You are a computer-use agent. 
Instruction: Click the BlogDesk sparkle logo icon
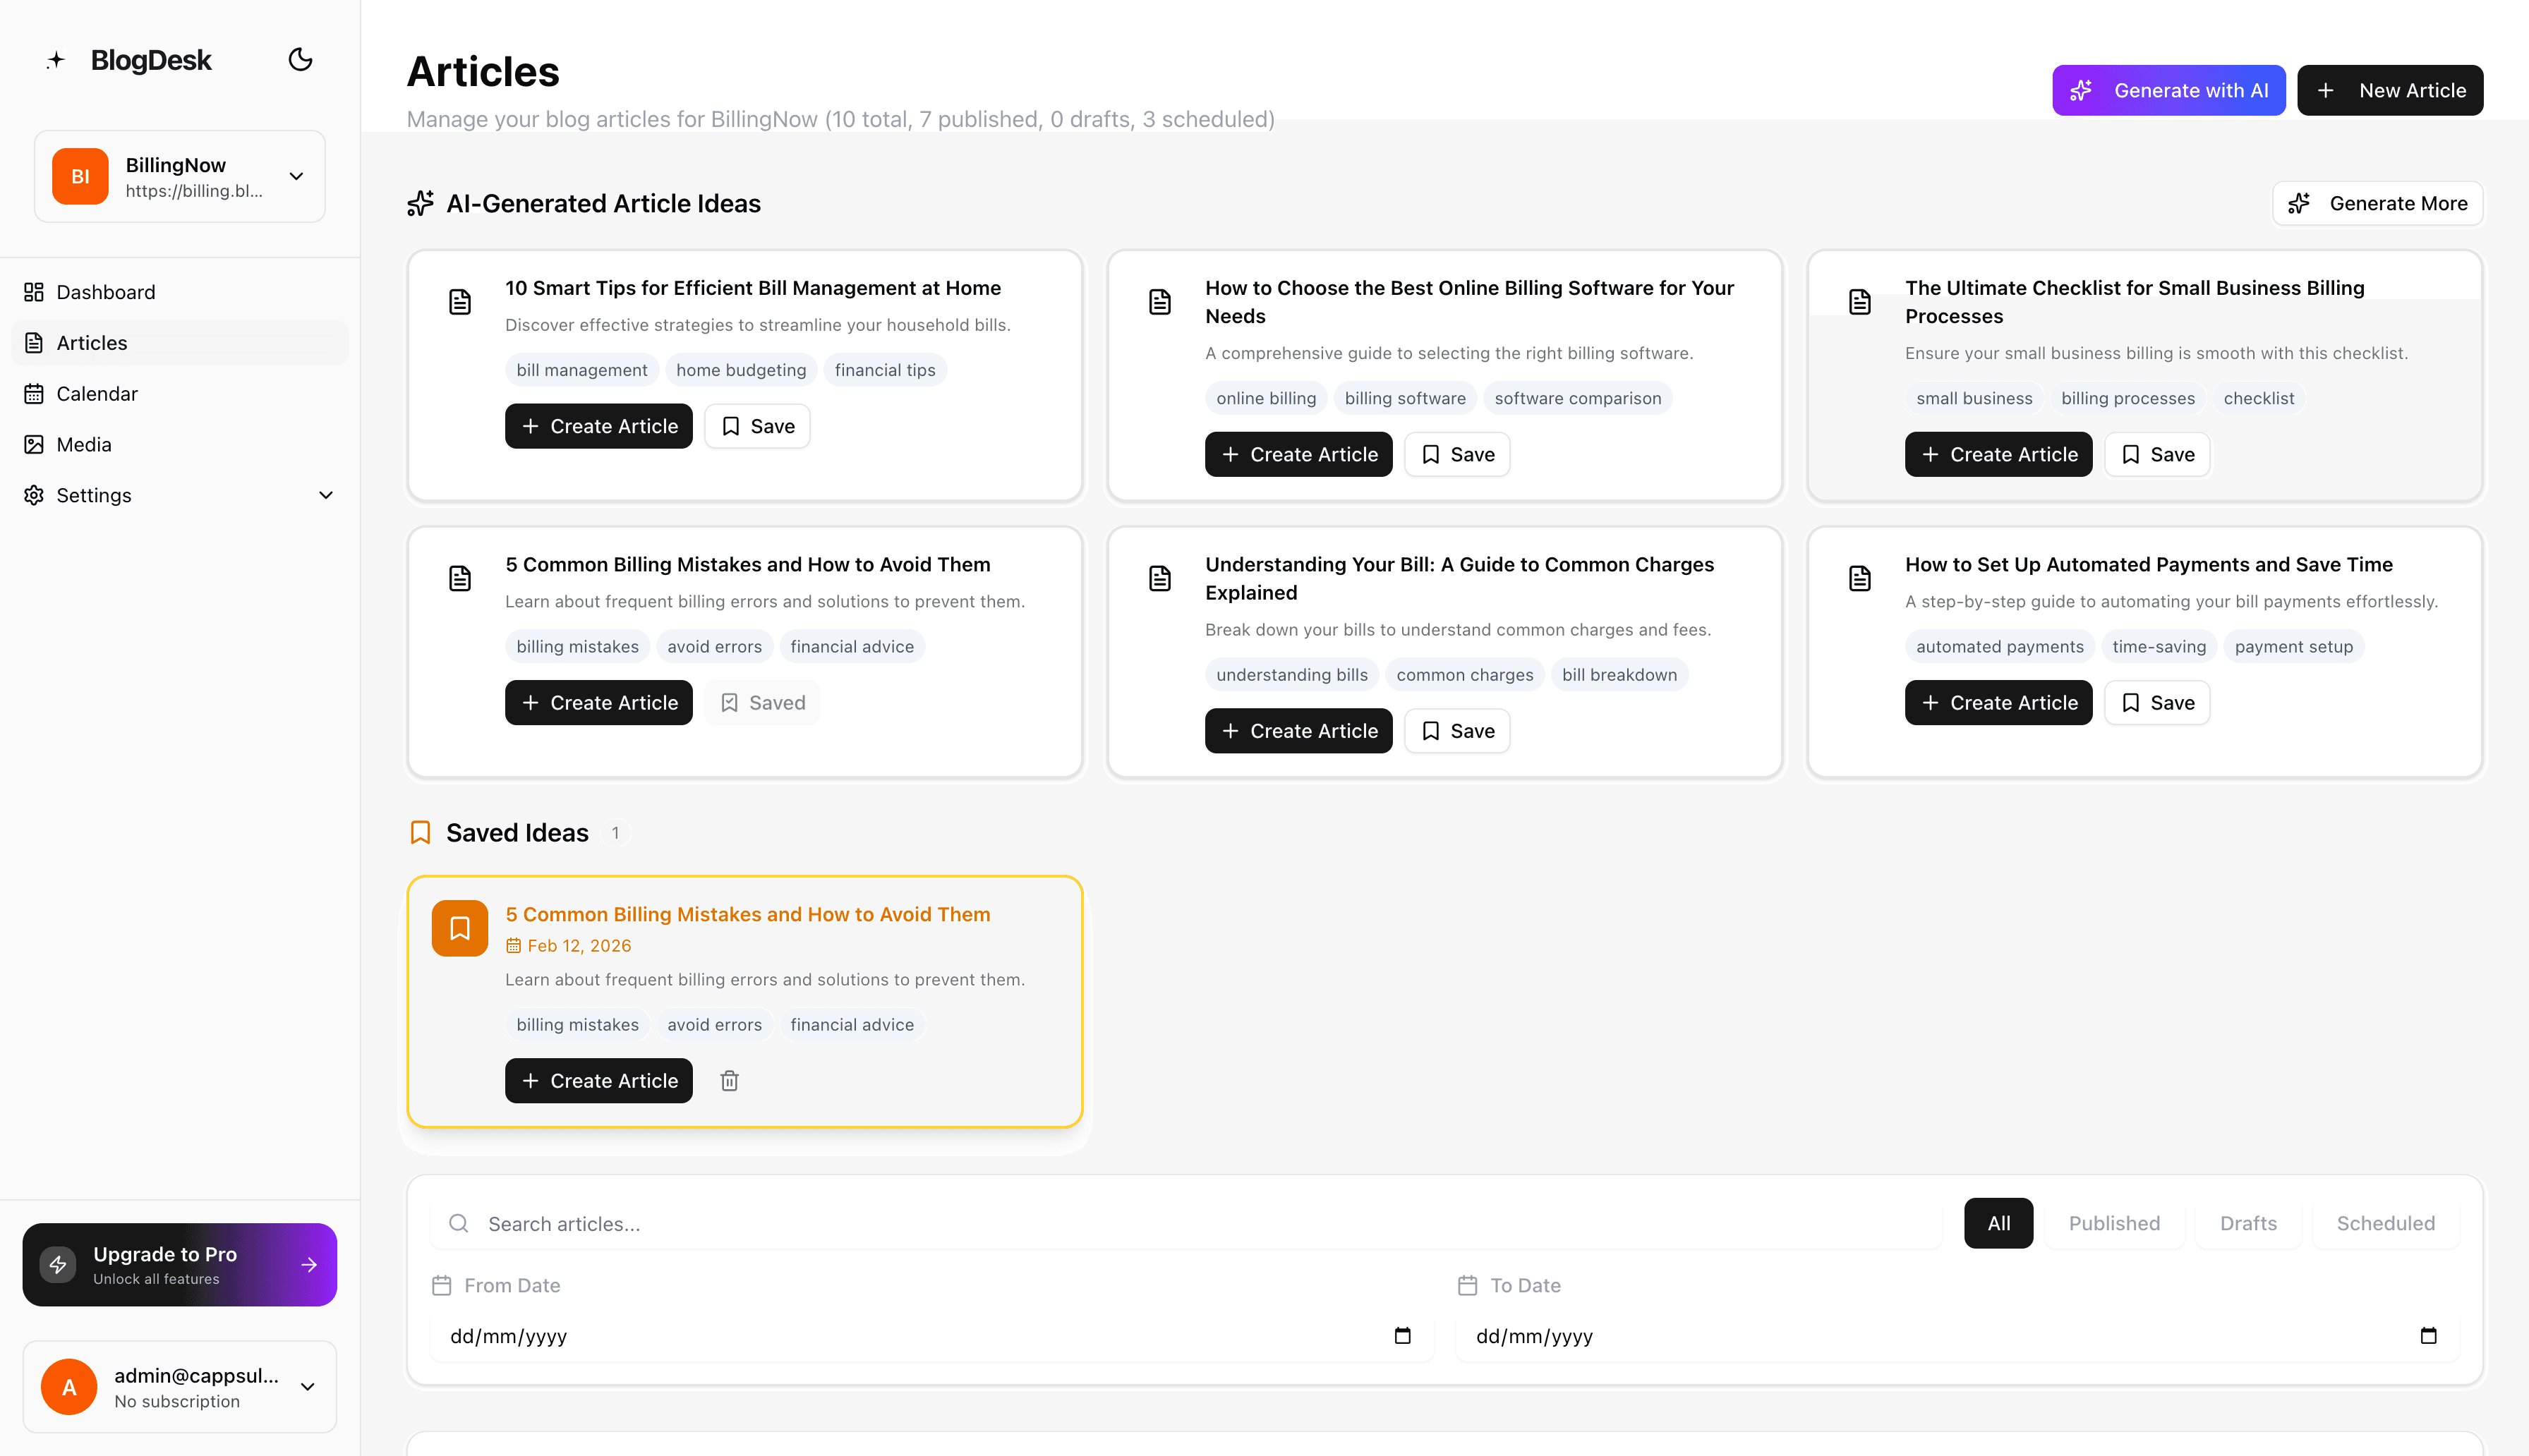coord(56,59)
